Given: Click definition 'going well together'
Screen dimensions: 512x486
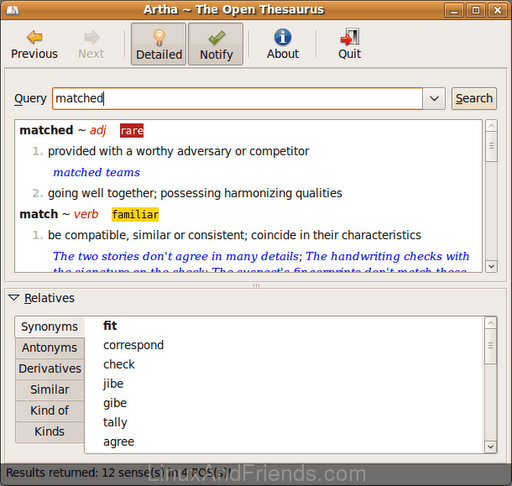Looking at the screenshot, I should pyautogui.click(x=195, y=193).
